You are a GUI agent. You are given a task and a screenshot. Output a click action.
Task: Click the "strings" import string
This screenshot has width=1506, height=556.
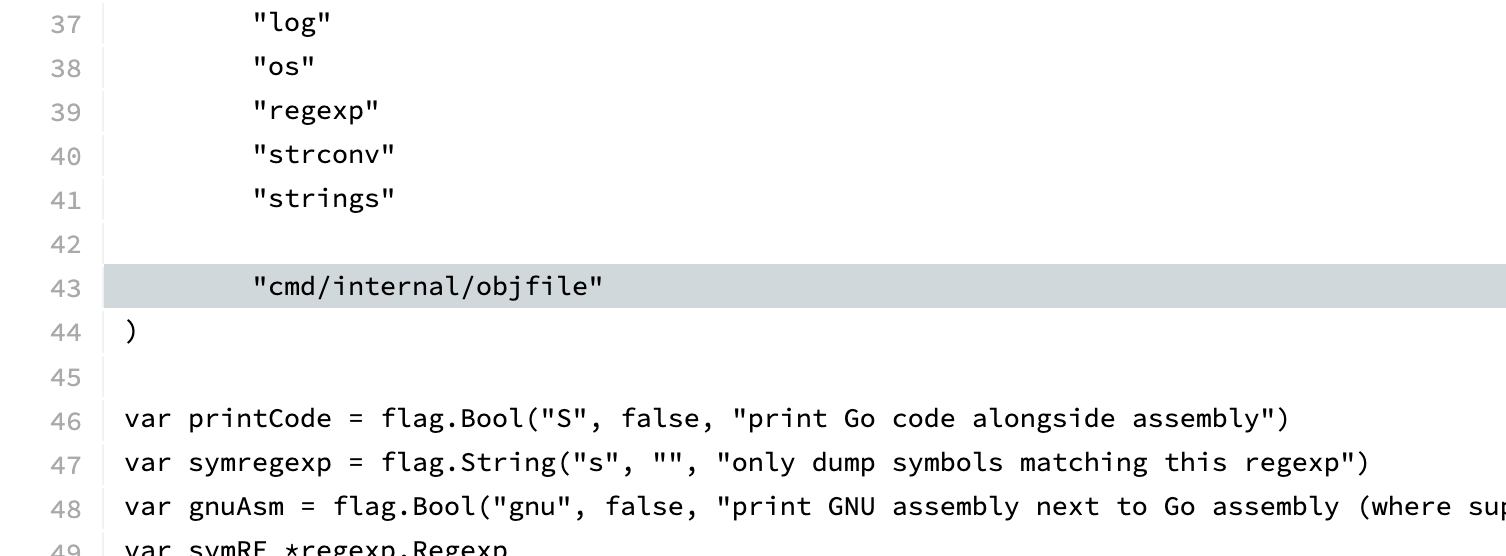[x=324, y=200]
